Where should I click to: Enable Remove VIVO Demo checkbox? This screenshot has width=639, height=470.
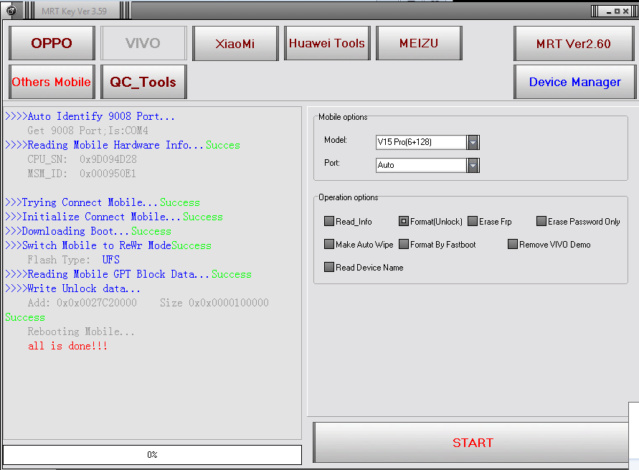(x=512, y=244)
